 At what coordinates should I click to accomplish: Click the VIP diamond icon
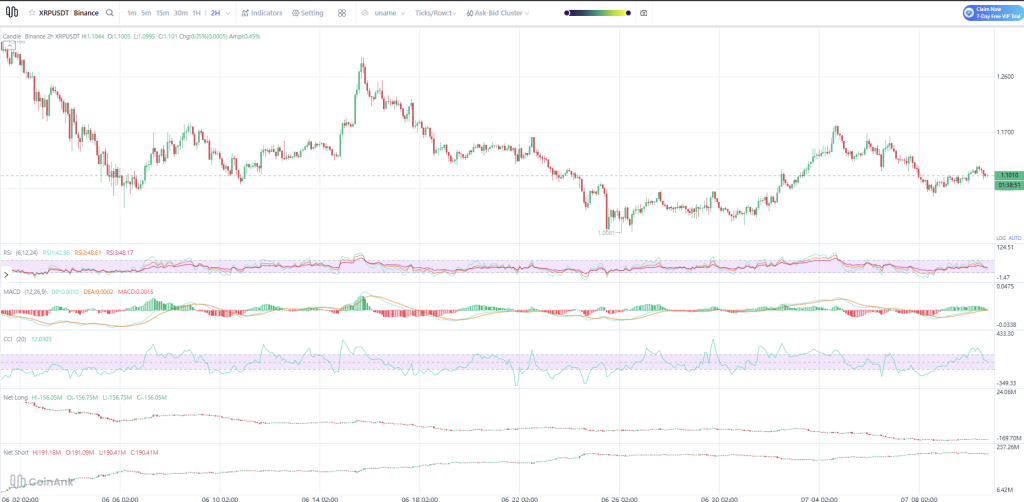point(969,12)
